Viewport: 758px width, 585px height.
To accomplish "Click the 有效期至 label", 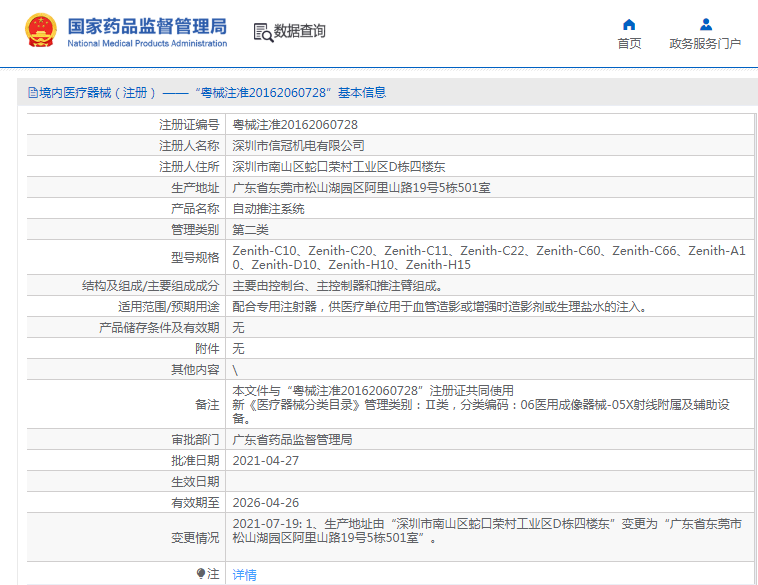I will [x=195, y=503].
